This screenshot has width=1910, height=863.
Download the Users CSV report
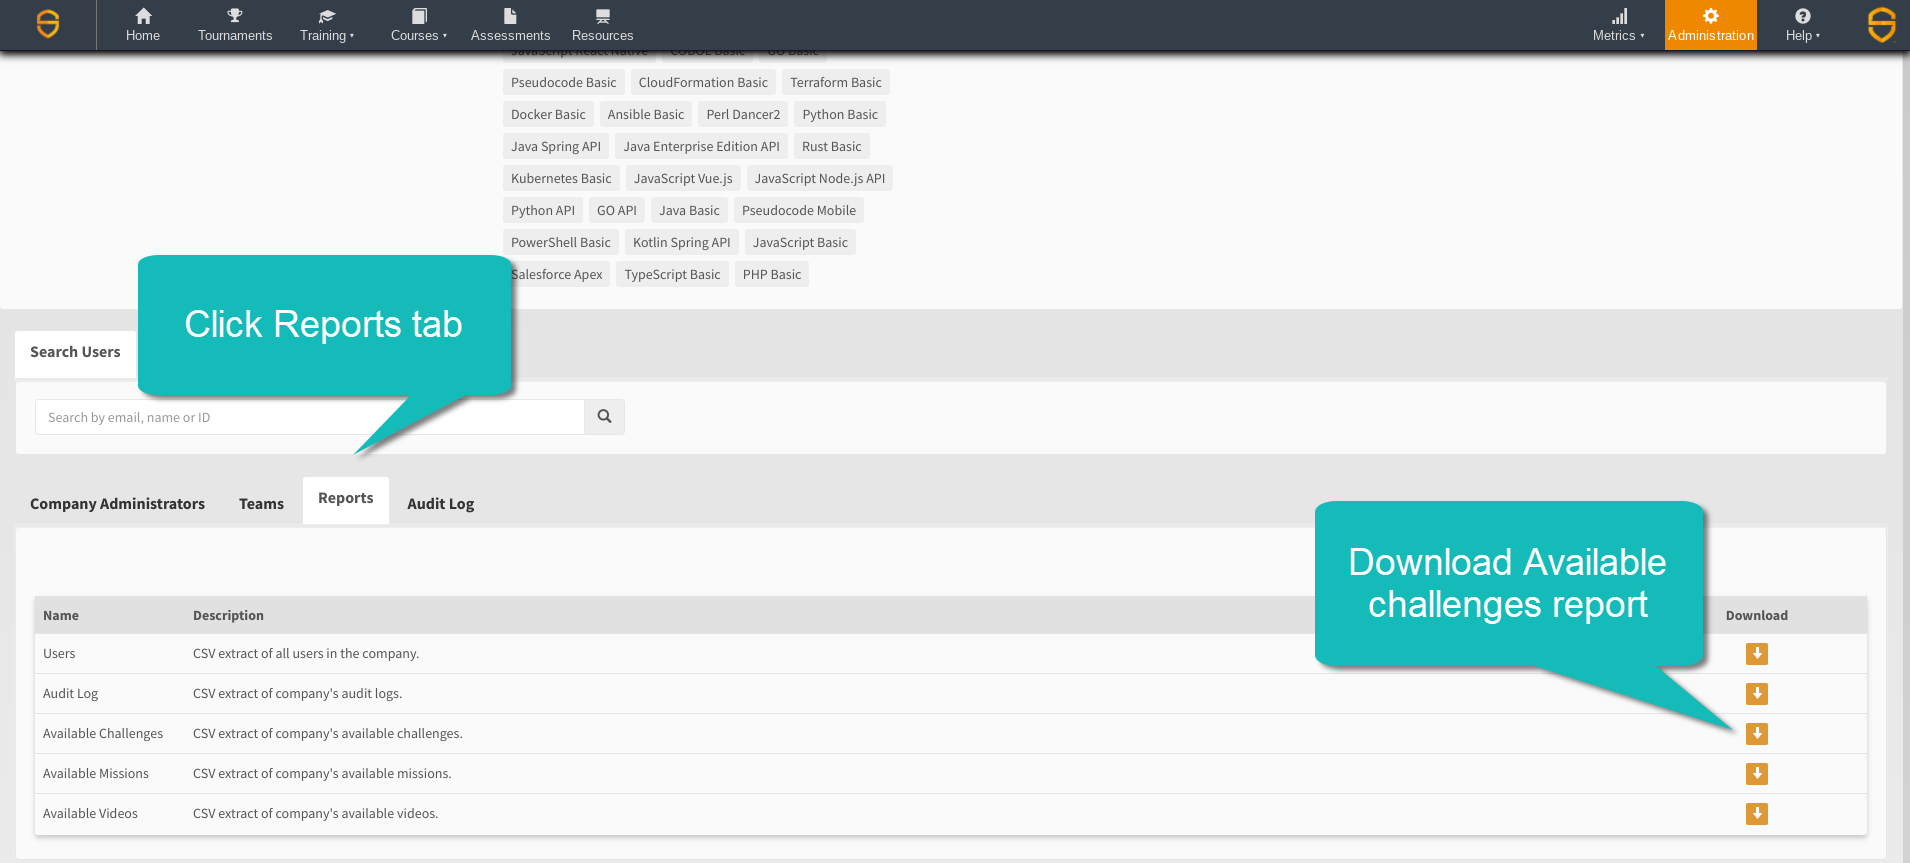[x=1756, y=654]
